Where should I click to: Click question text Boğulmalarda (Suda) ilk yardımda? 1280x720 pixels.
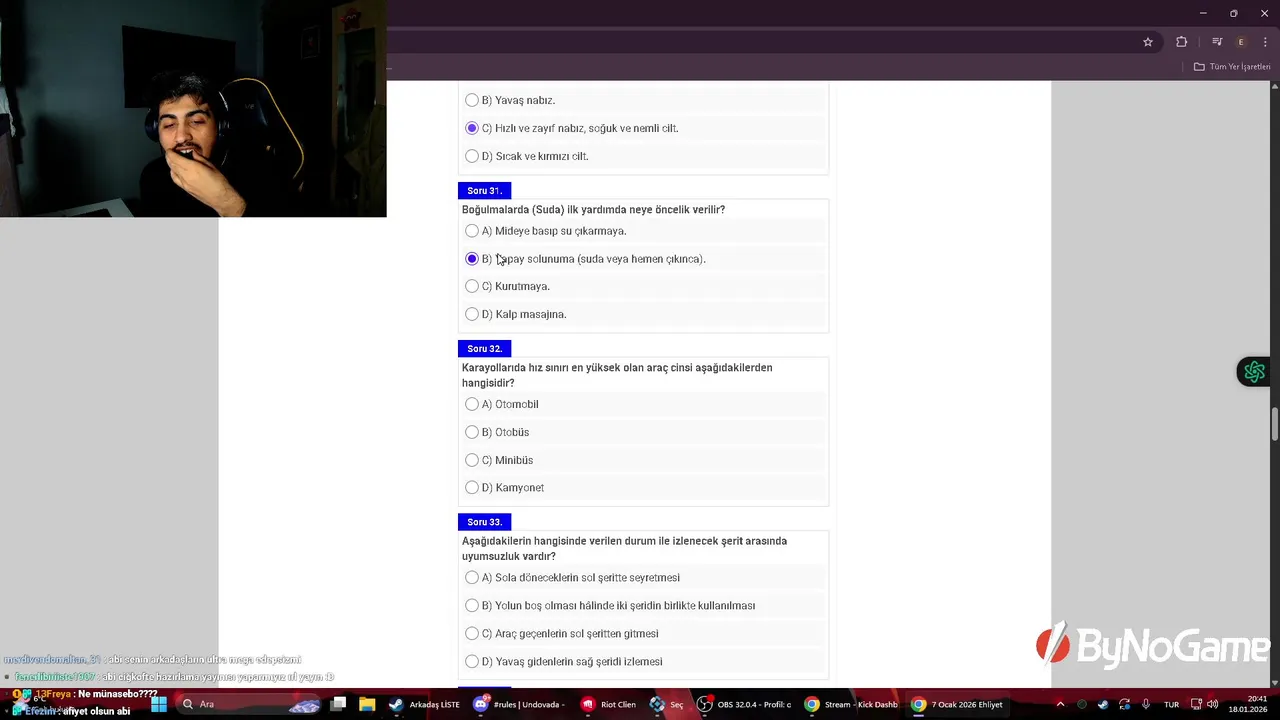[x=593, y=210]
